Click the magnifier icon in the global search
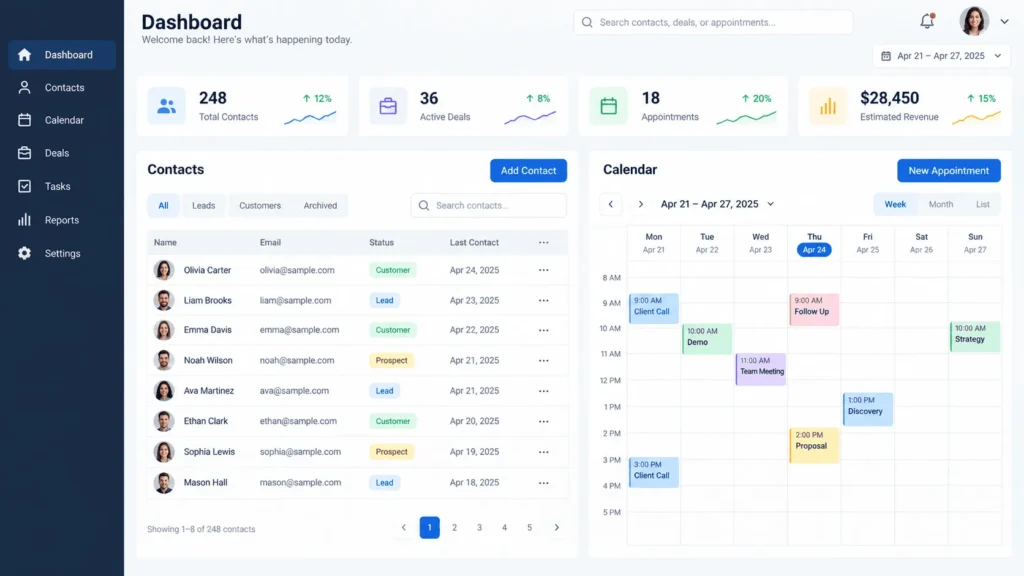Viewport: 1024px width, 576px height. 587,22
